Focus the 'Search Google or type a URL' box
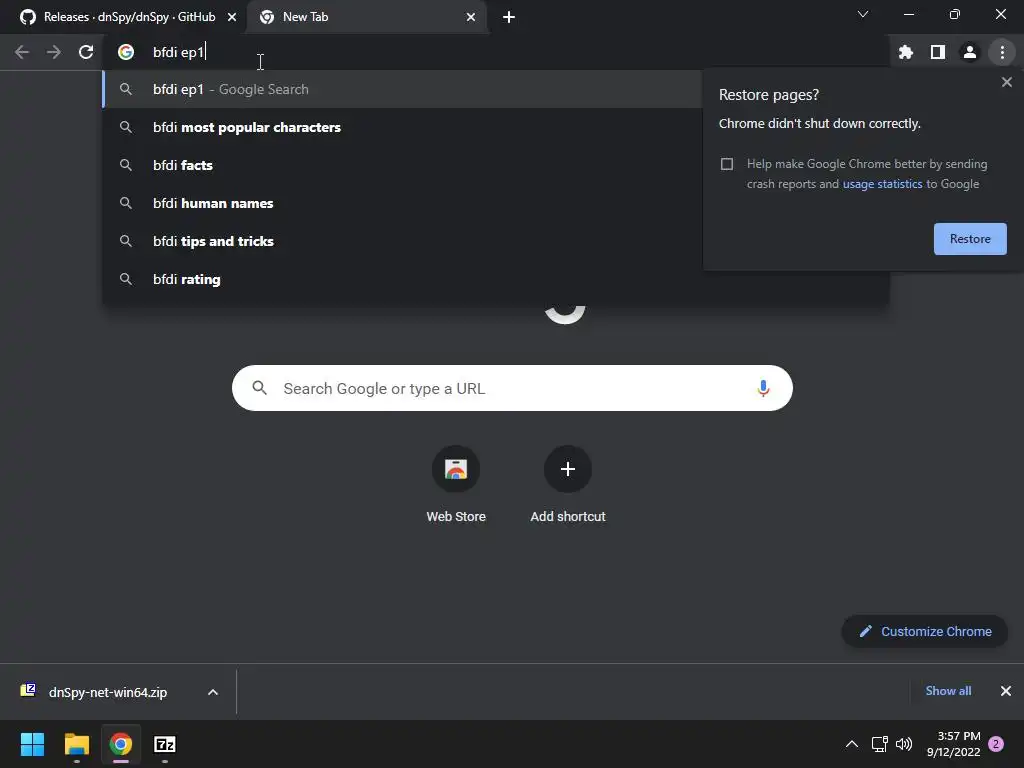 (x=512, y=389)
